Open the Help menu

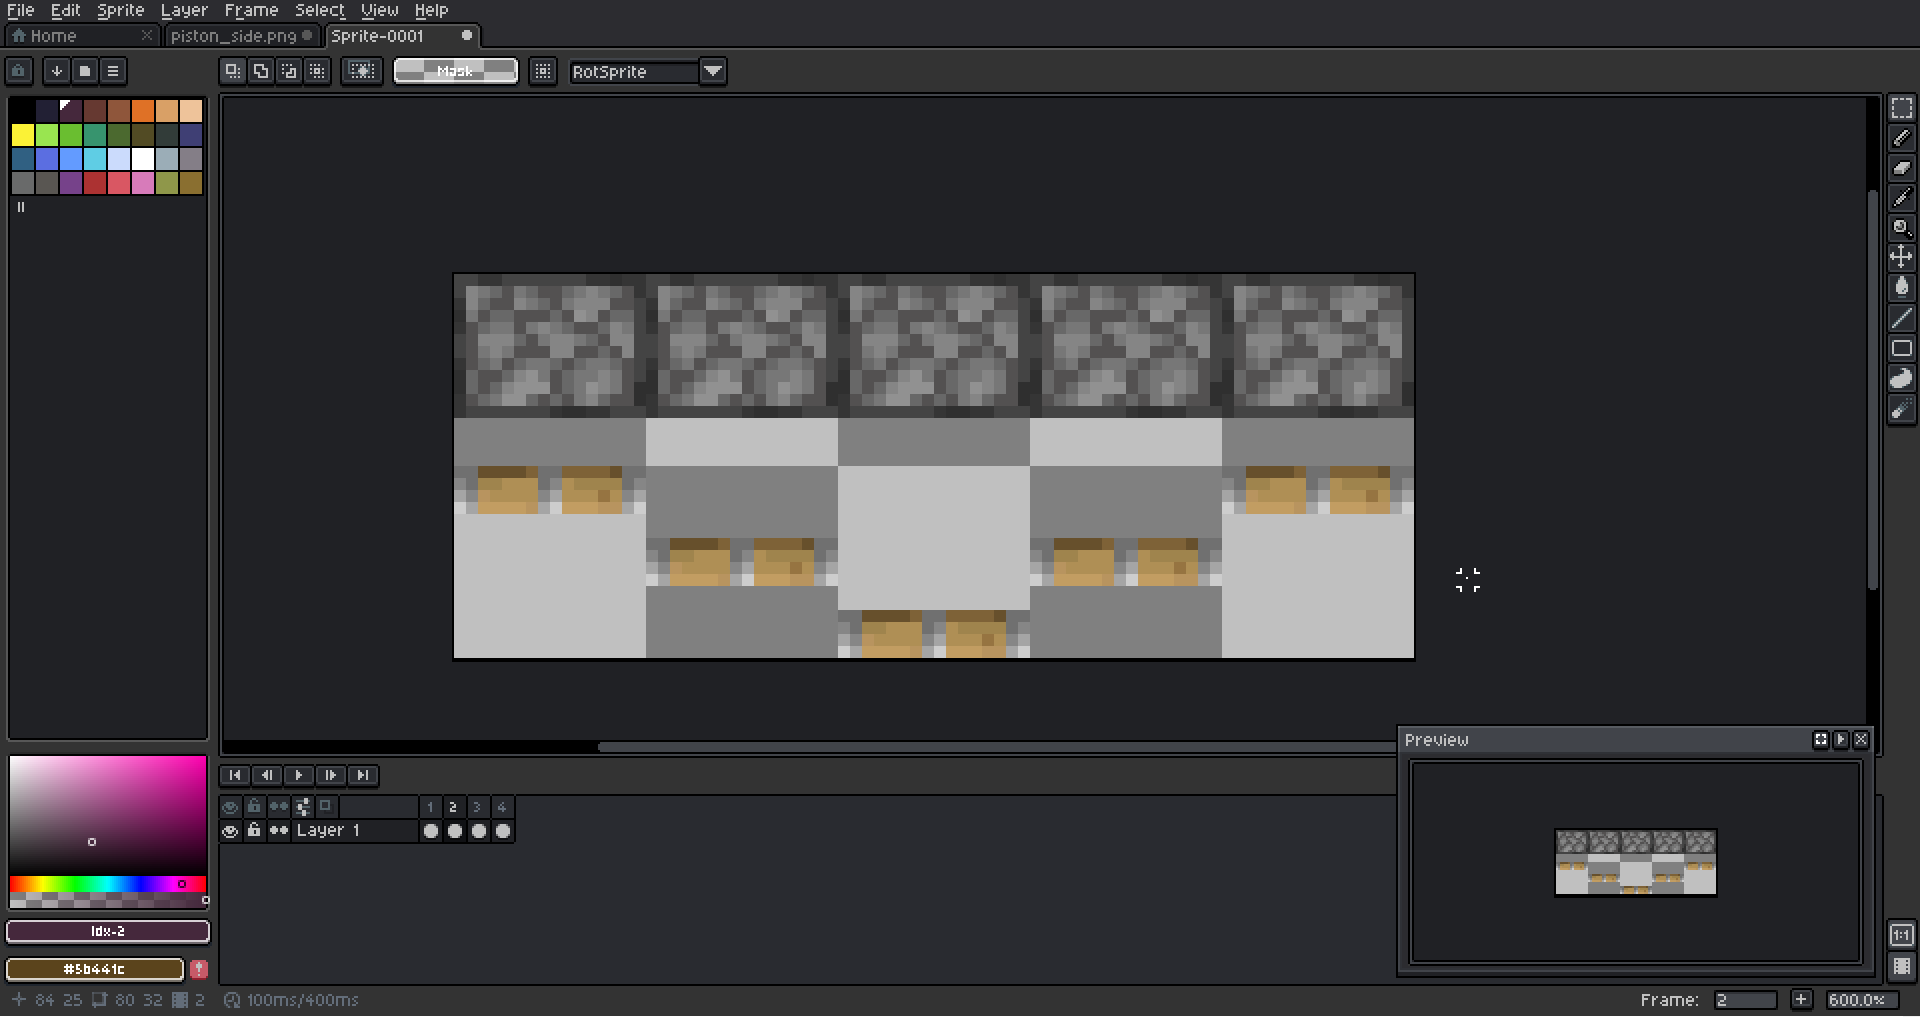[431, 10]
